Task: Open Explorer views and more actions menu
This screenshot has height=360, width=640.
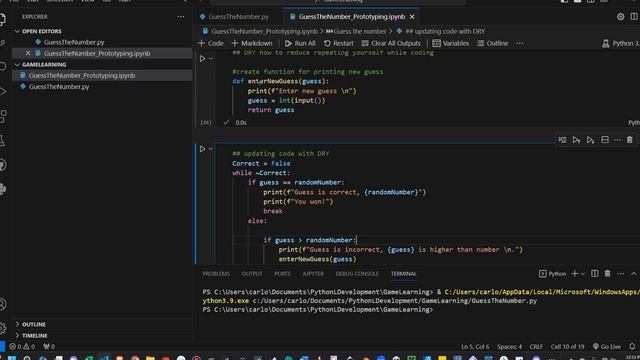Action: (181, 17)
